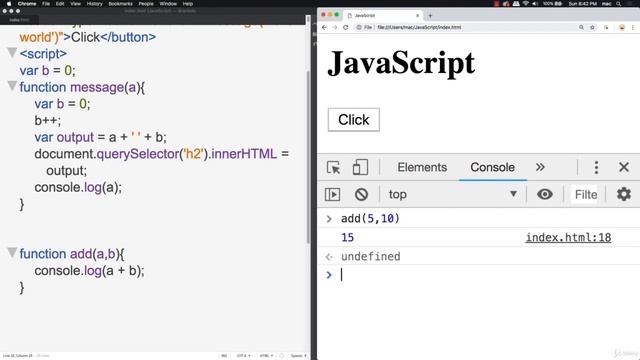Go forward in the Chrome browser
The image size is (640, 360).
(335, 27)
